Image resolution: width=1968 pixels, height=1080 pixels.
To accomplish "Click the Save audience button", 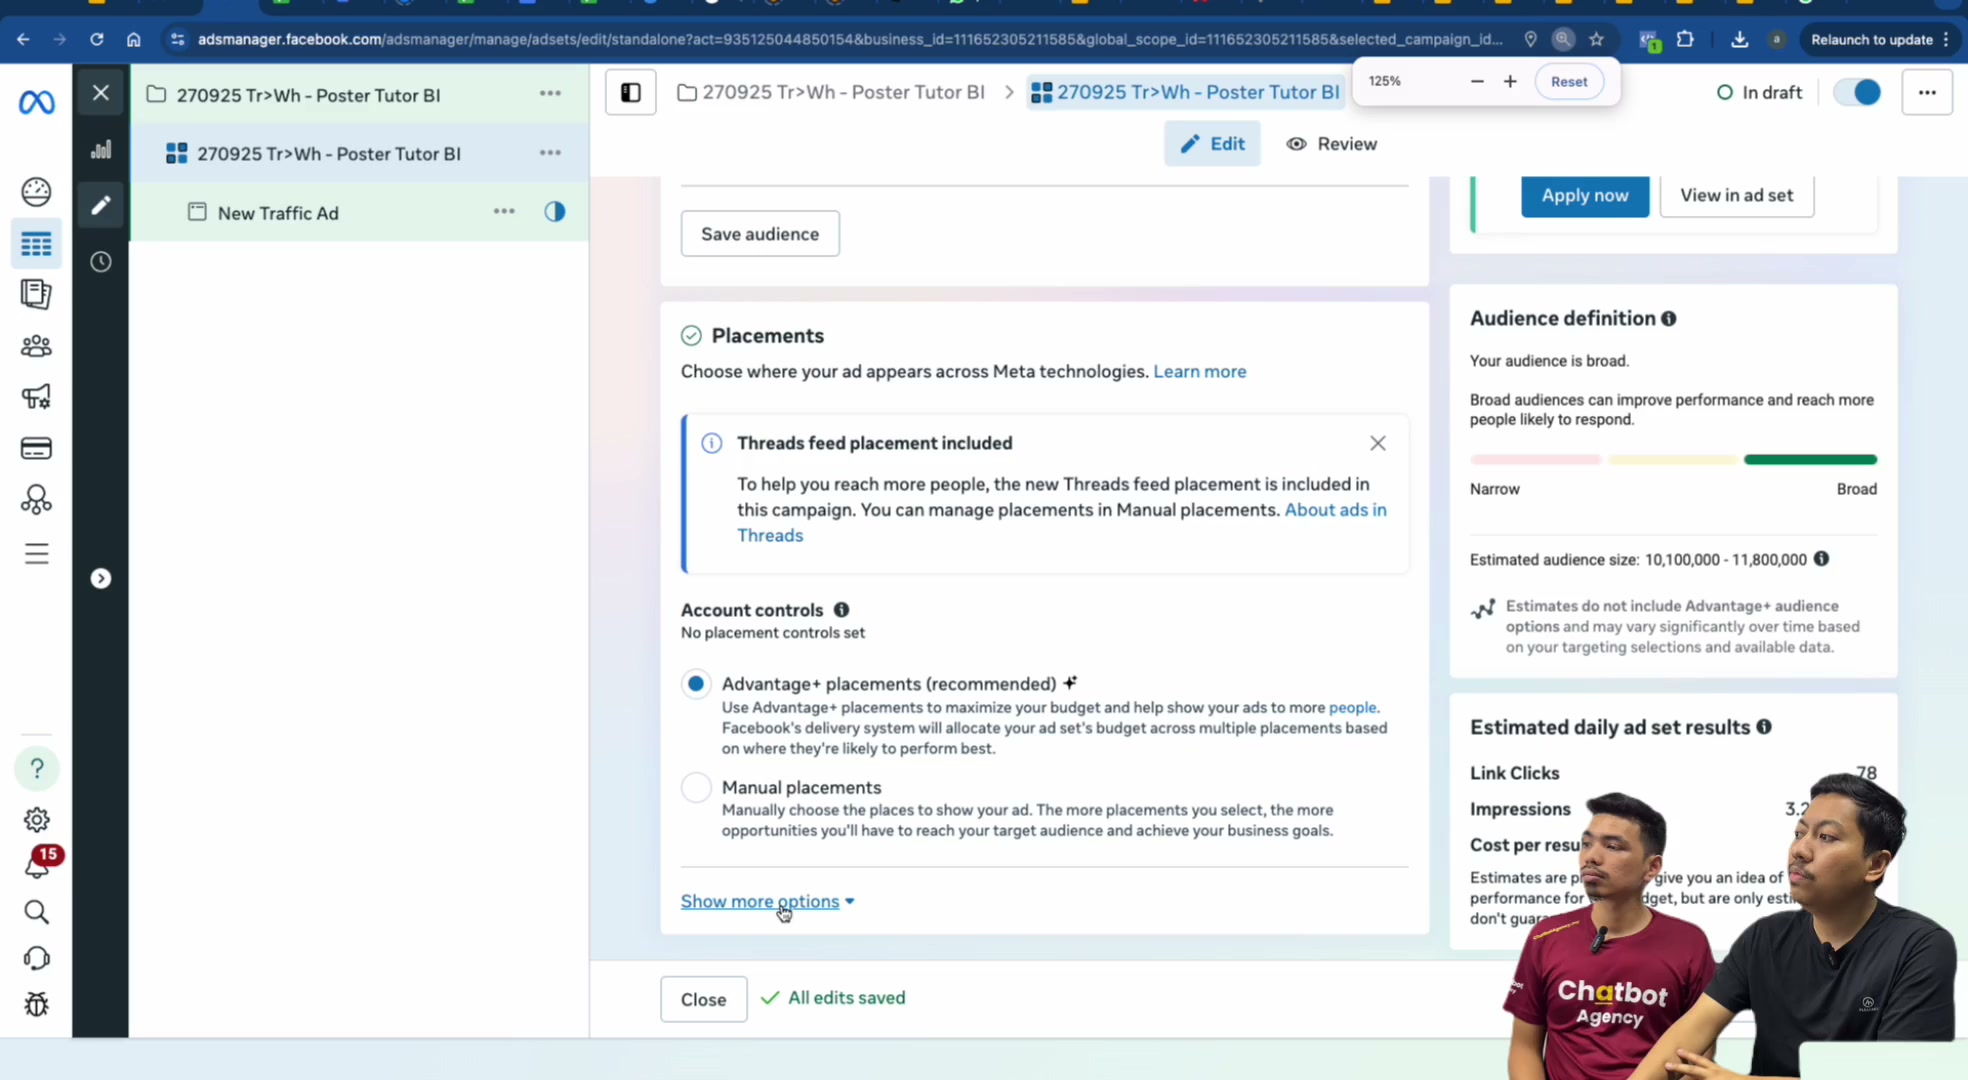I will tap(760, 234).
